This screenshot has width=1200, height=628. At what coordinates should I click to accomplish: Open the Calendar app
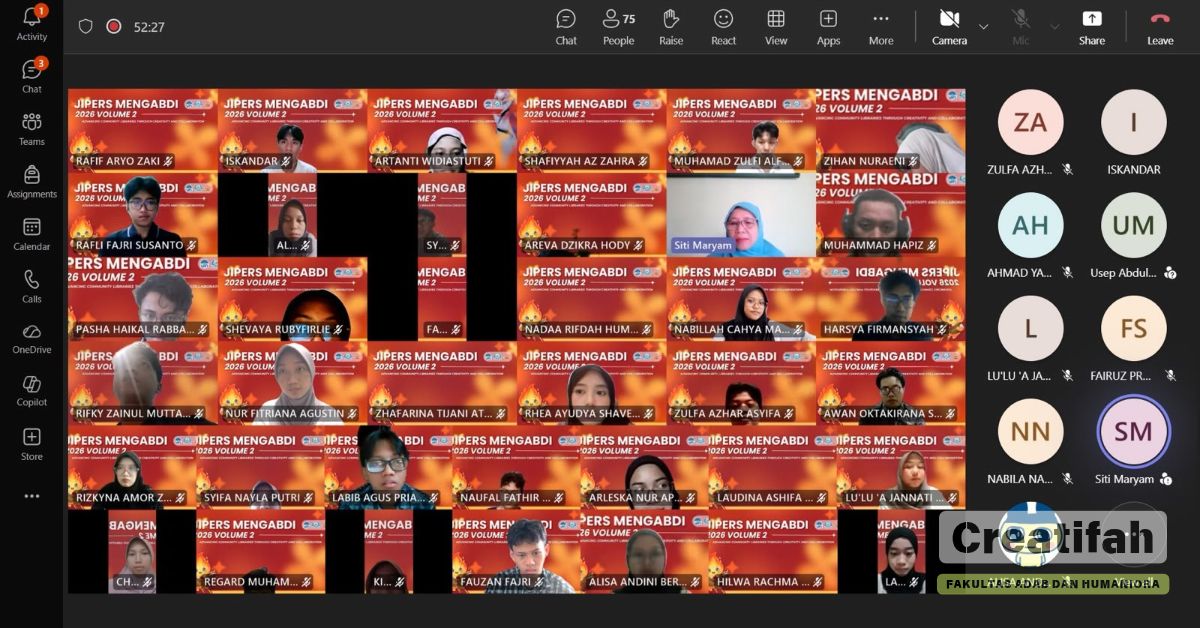(32, 234)
